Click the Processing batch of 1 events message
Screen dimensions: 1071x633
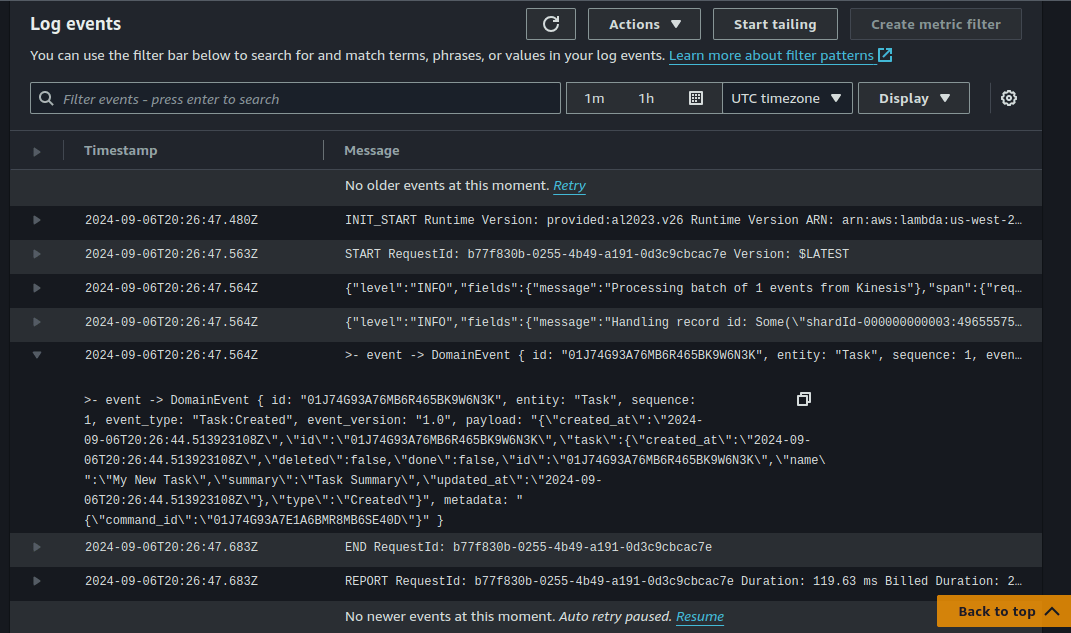coord(683,288)
